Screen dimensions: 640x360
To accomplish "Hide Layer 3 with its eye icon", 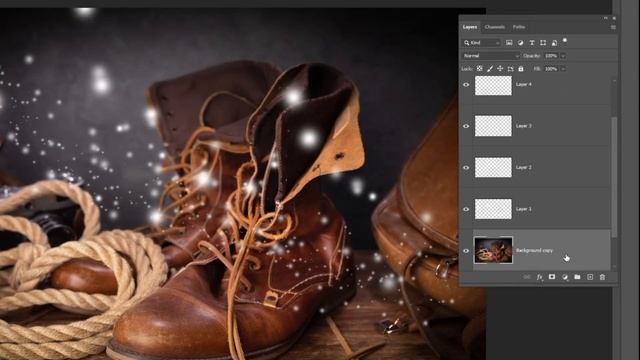I will [x=466, y=126].
